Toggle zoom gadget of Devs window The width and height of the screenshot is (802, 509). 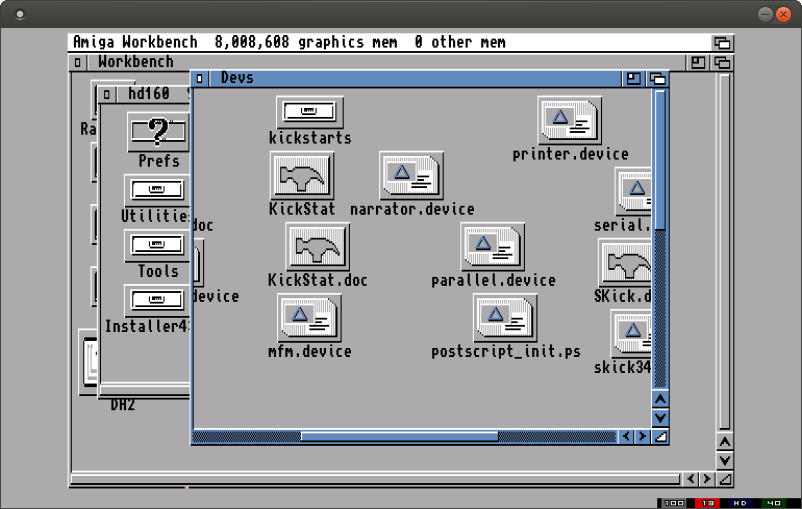633,78
